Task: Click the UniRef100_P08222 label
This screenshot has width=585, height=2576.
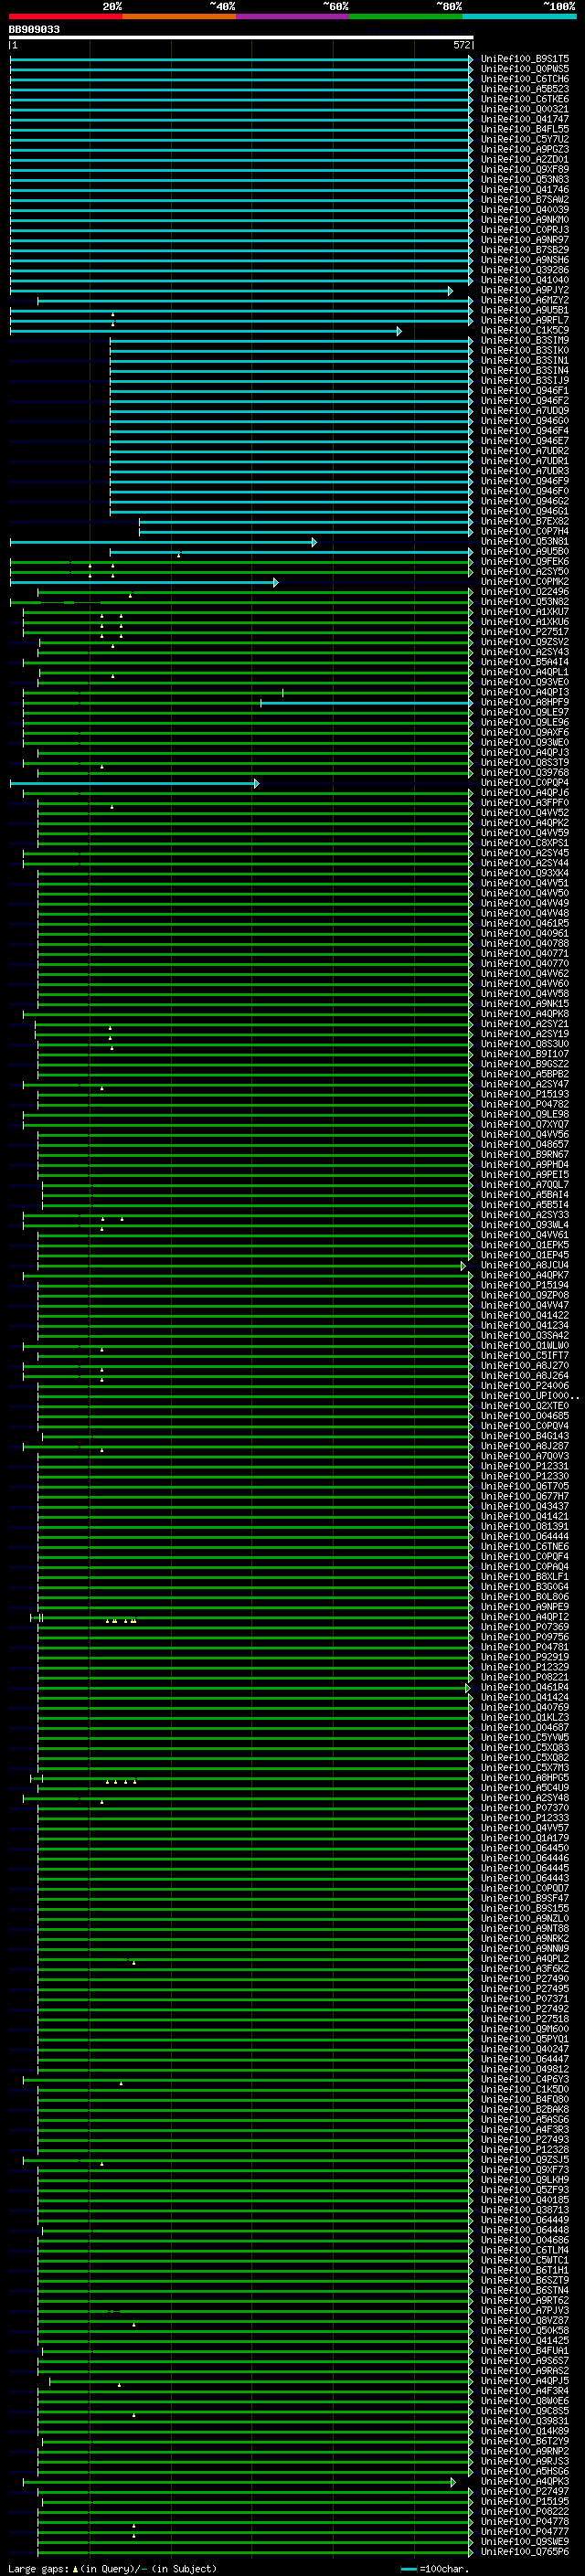Action: click(x=524, y=2512)
